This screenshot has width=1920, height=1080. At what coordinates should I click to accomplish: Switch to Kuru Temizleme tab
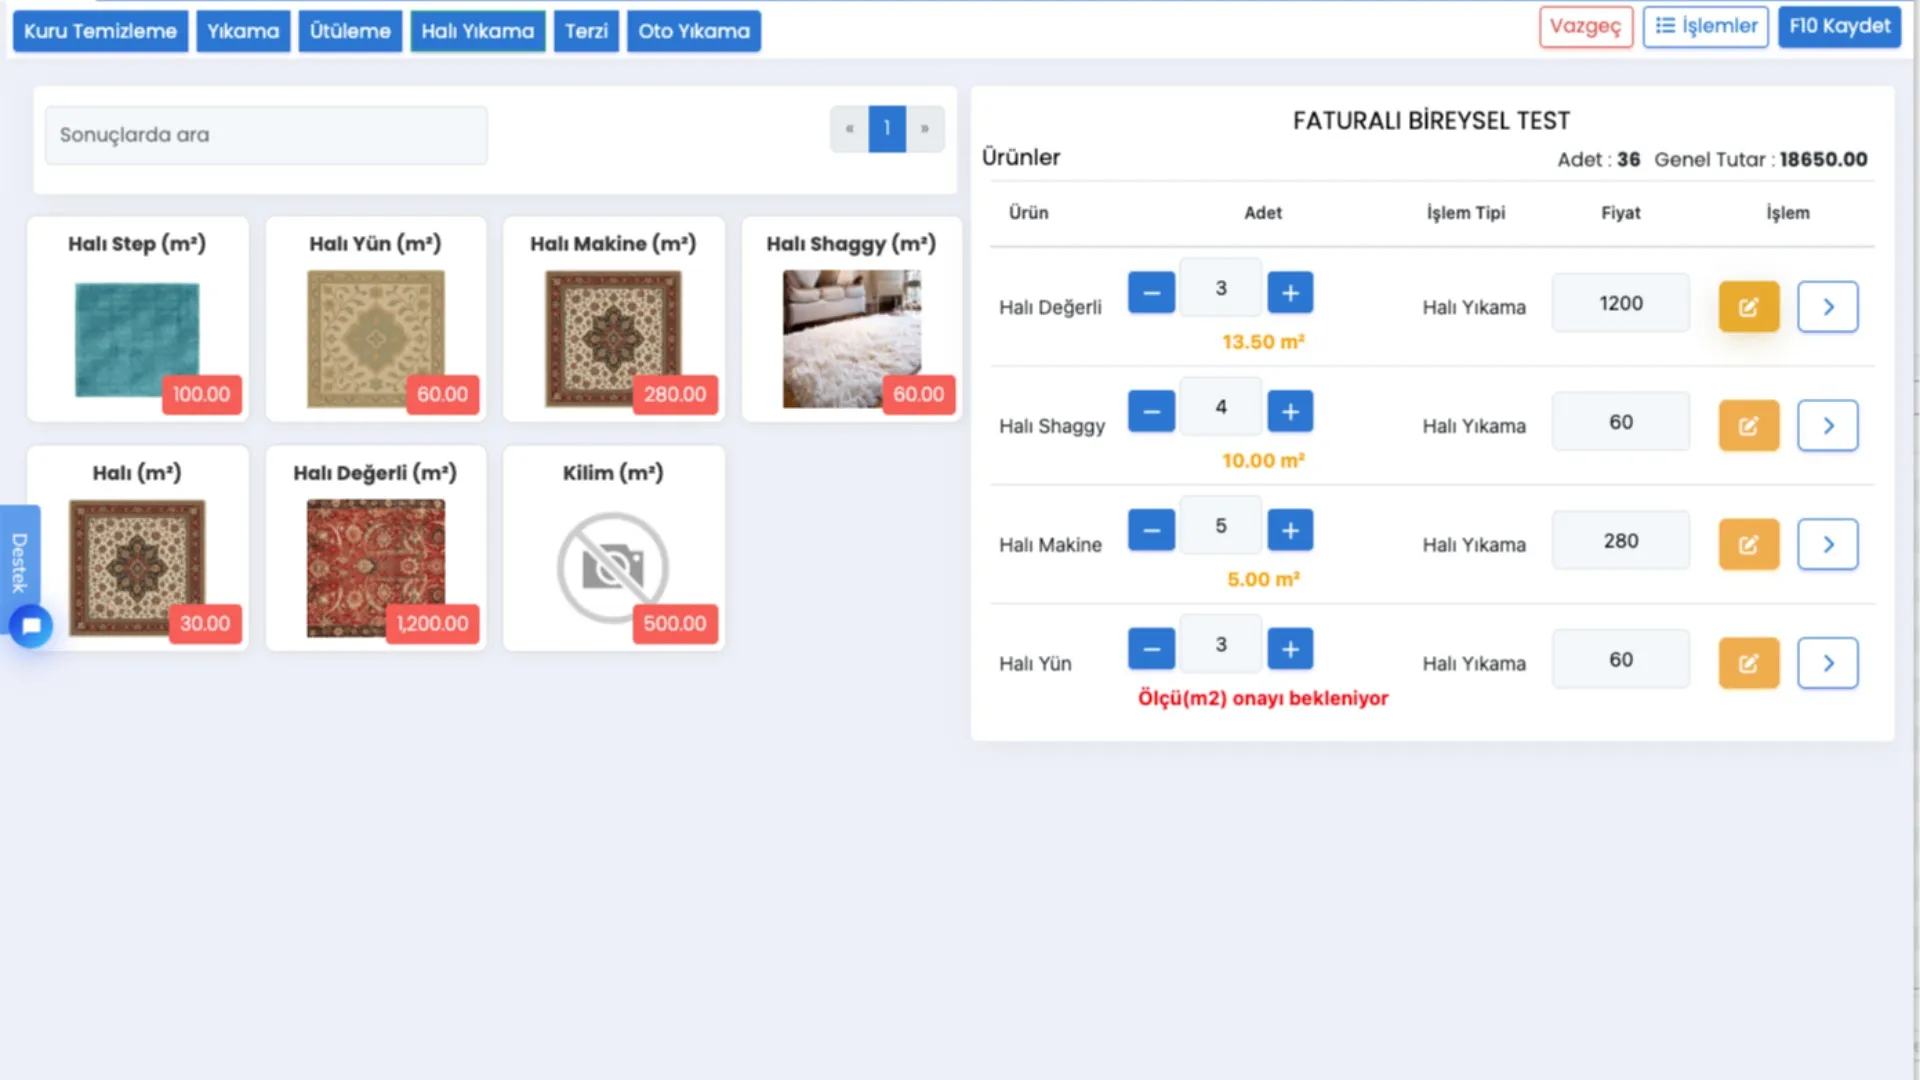(x=100, y=31)
